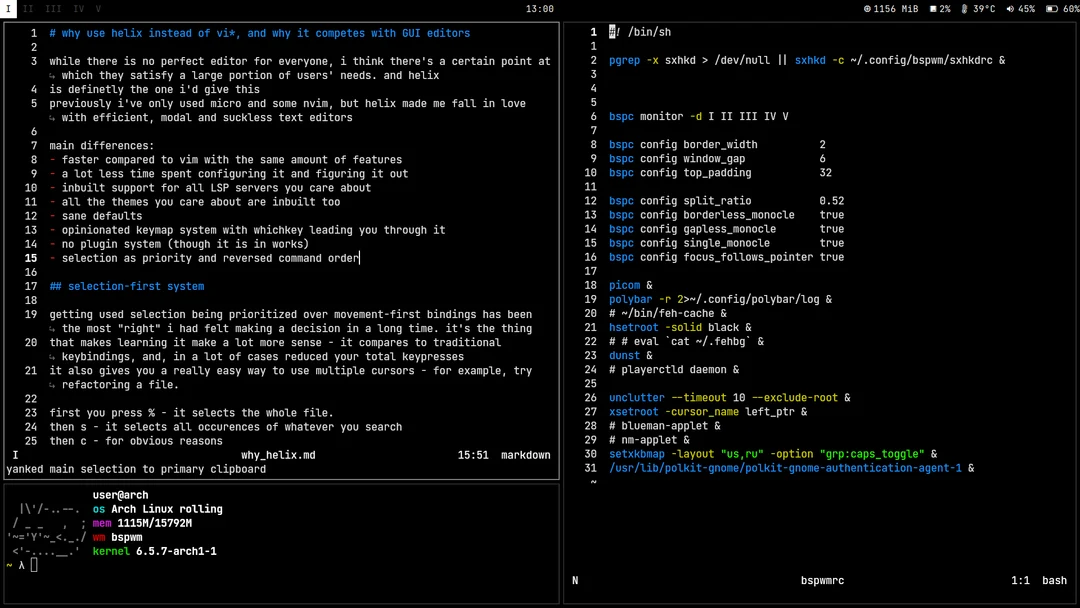Click the memory usage icon in polybar
Screen dimensions: 1080x608
(867, 9)
